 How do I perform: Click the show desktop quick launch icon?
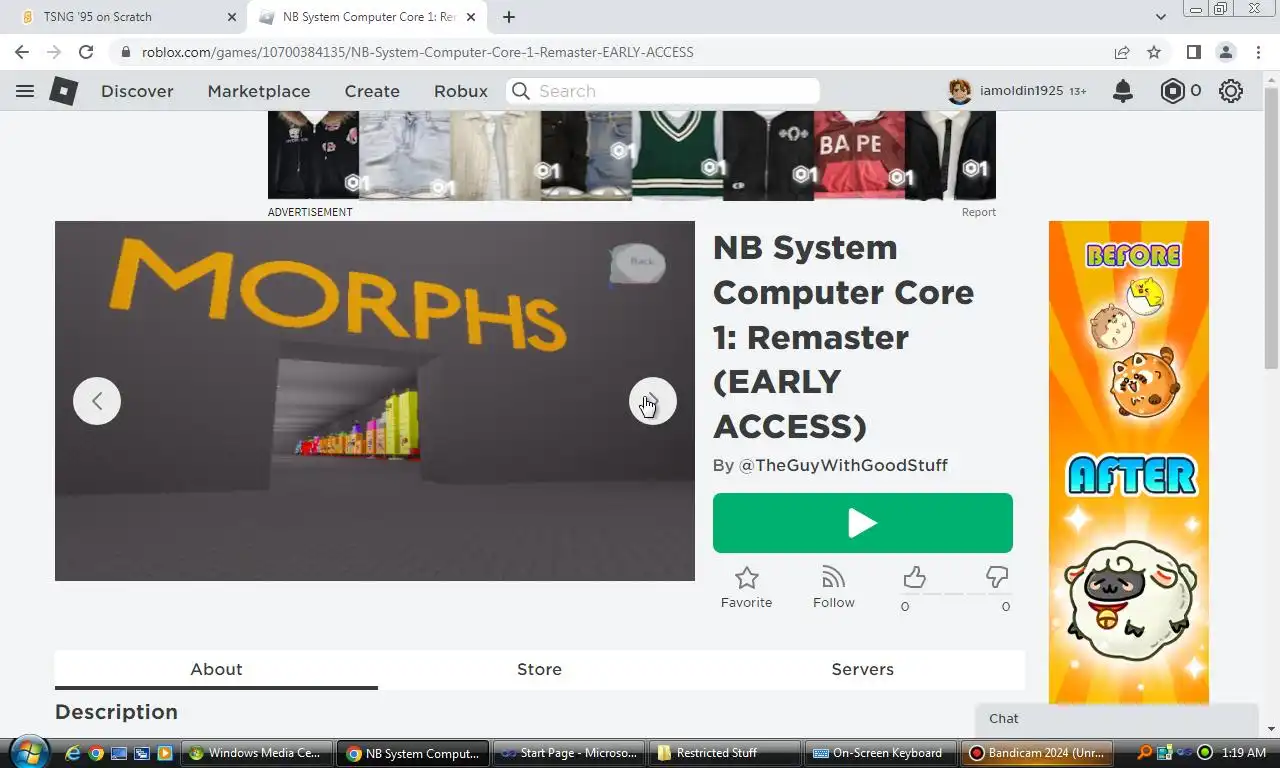tap(119, 753)
